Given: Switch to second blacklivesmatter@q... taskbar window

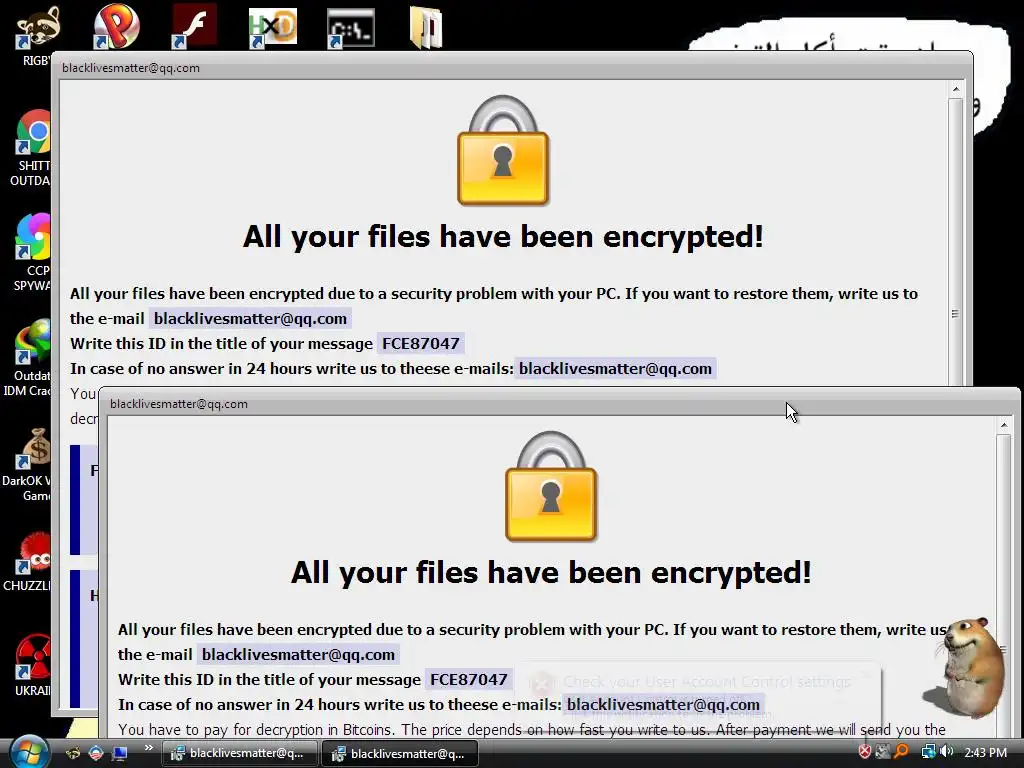Looking at the screenshot, I should tap(400, 754).
